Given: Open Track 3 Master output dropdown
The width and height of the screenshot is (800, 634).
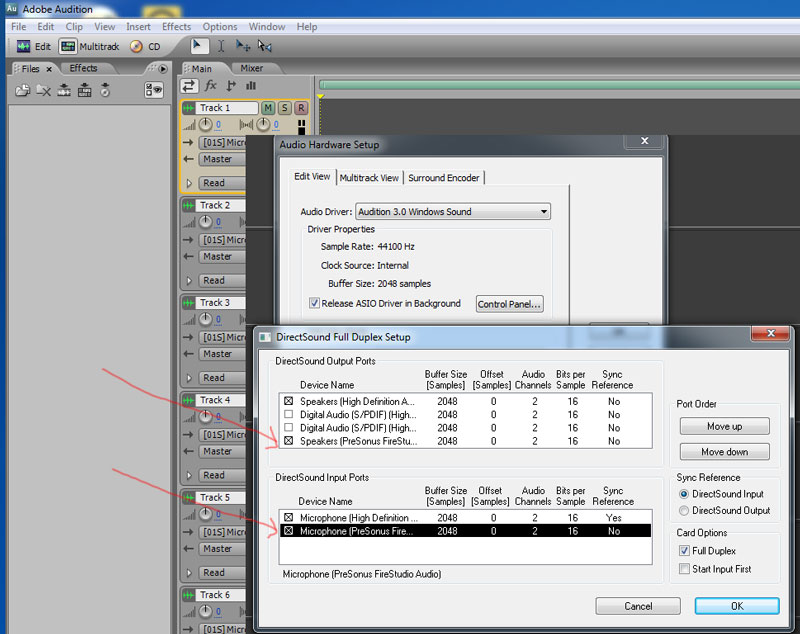Looking at the screenshot, I should click(x=221, y=354).
